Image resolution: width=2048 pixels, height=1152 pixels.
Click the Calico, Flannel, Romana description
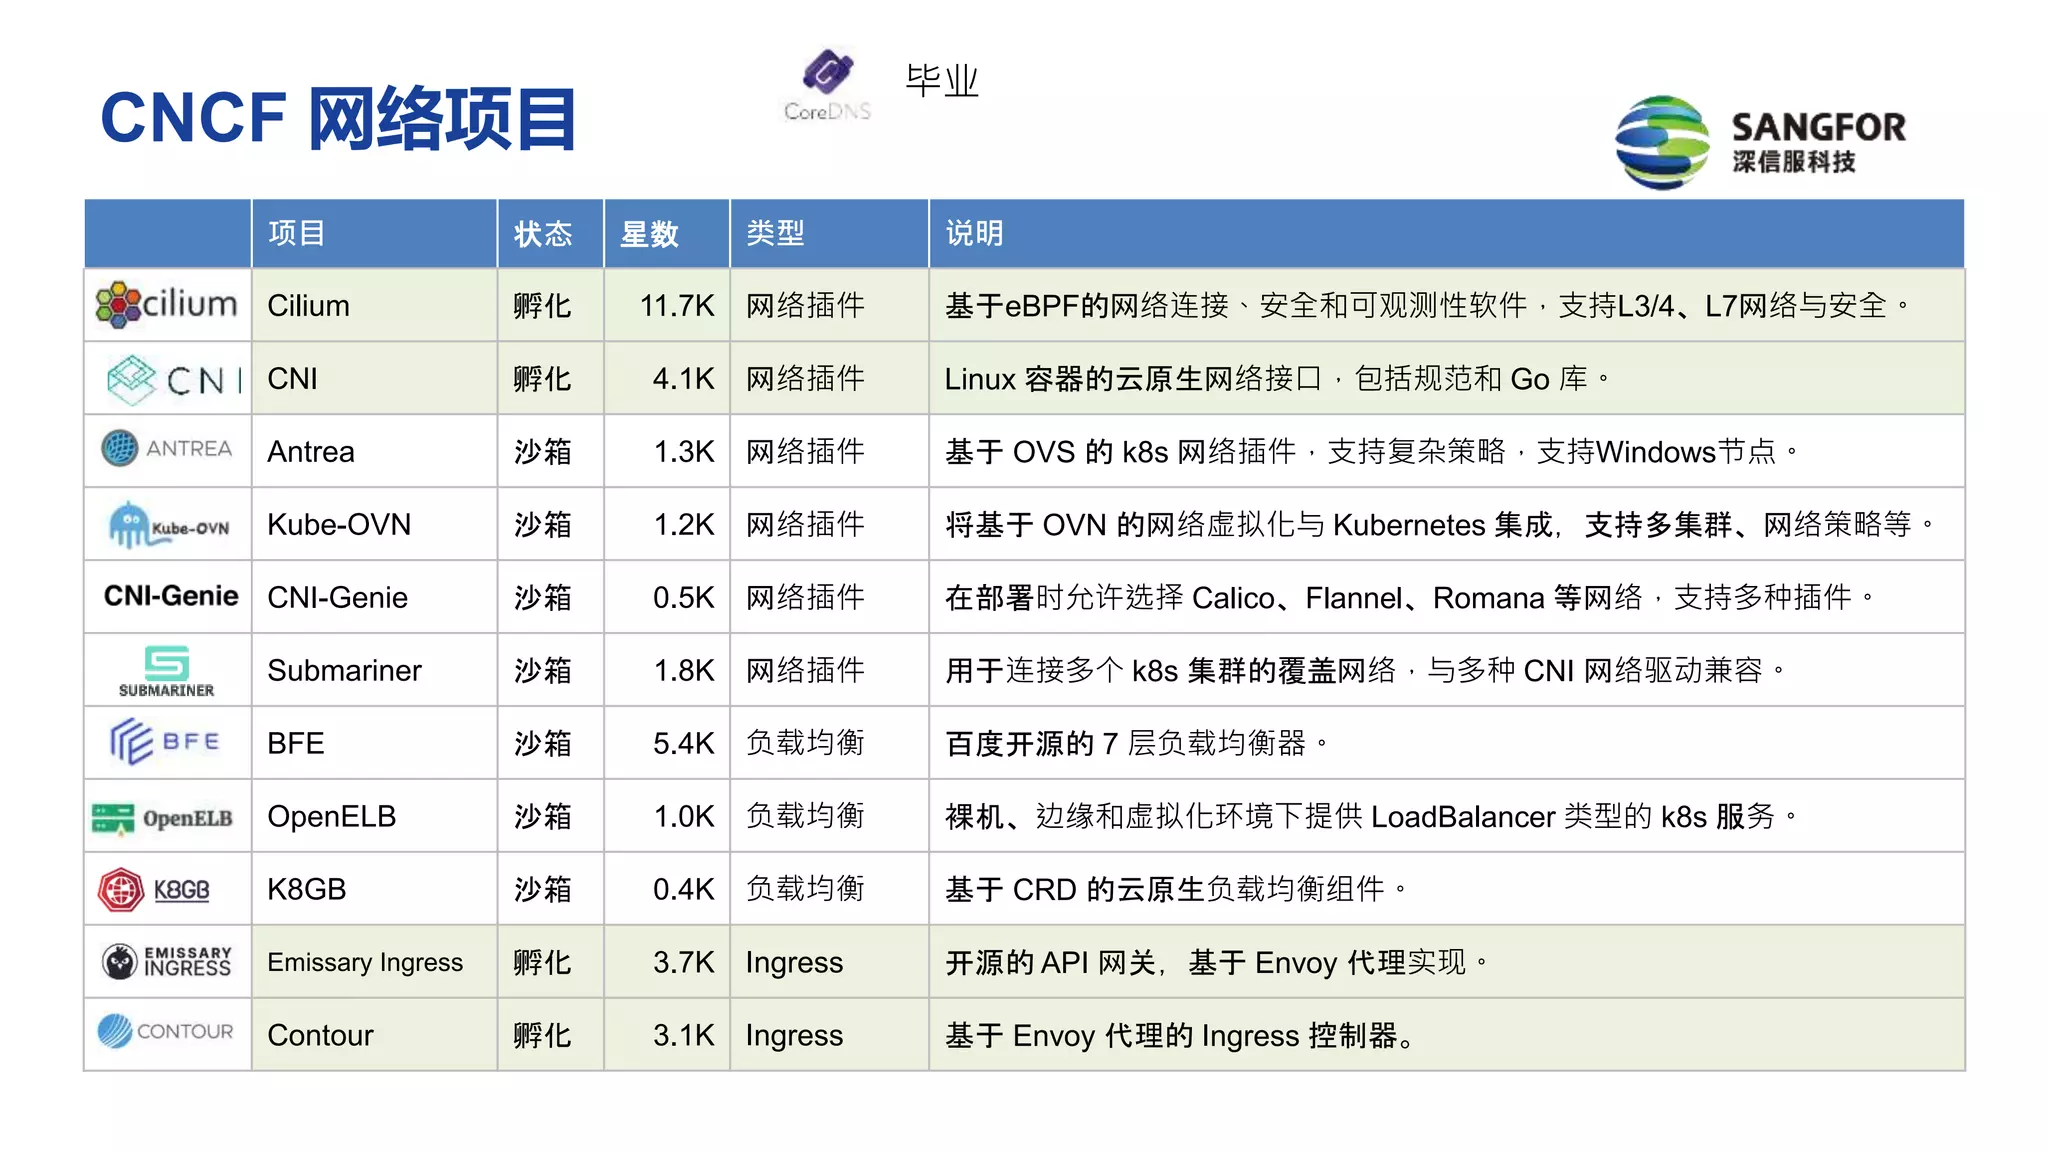(x=1409, y=597)
